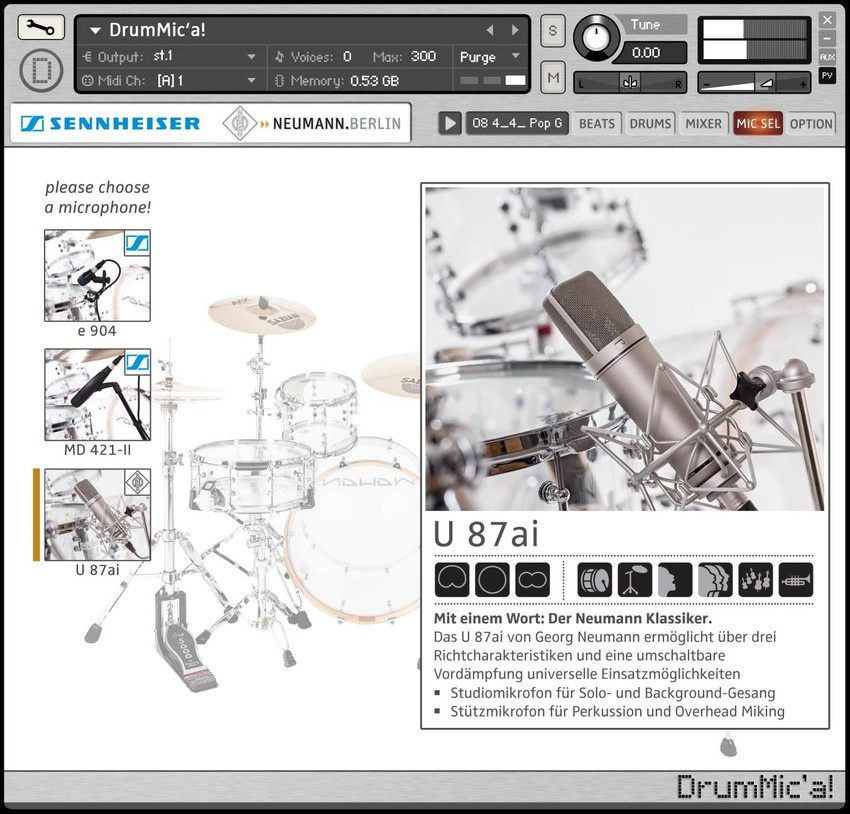Screen dimensions: 850x814
Task: Switch to the MIXER tab
Action: point(704,124)
